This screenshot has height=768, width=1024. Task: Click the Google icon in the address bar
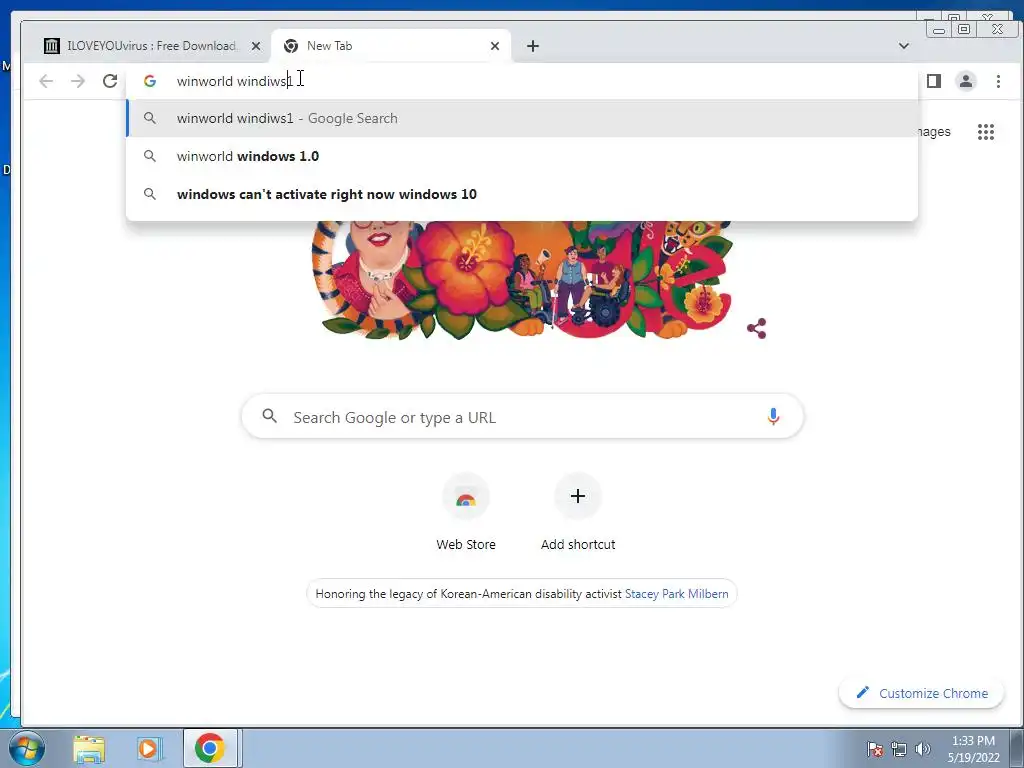click(150, 81)
